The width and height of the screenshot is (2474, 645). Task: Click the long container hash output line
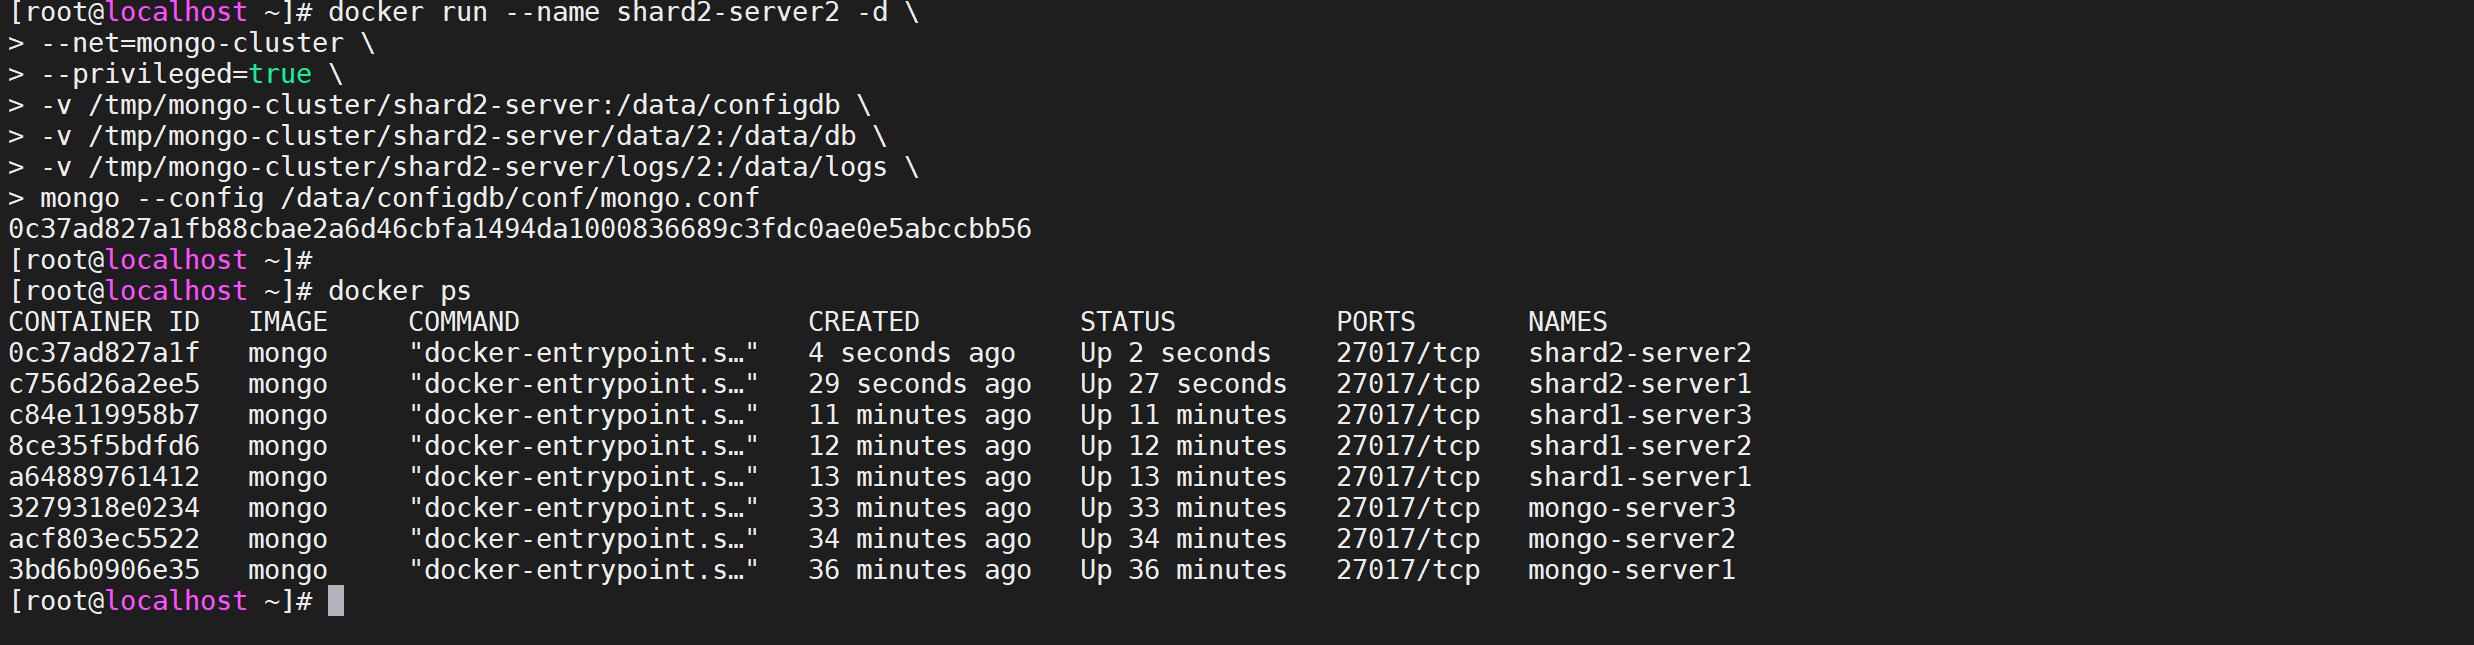tap(520, 229)
